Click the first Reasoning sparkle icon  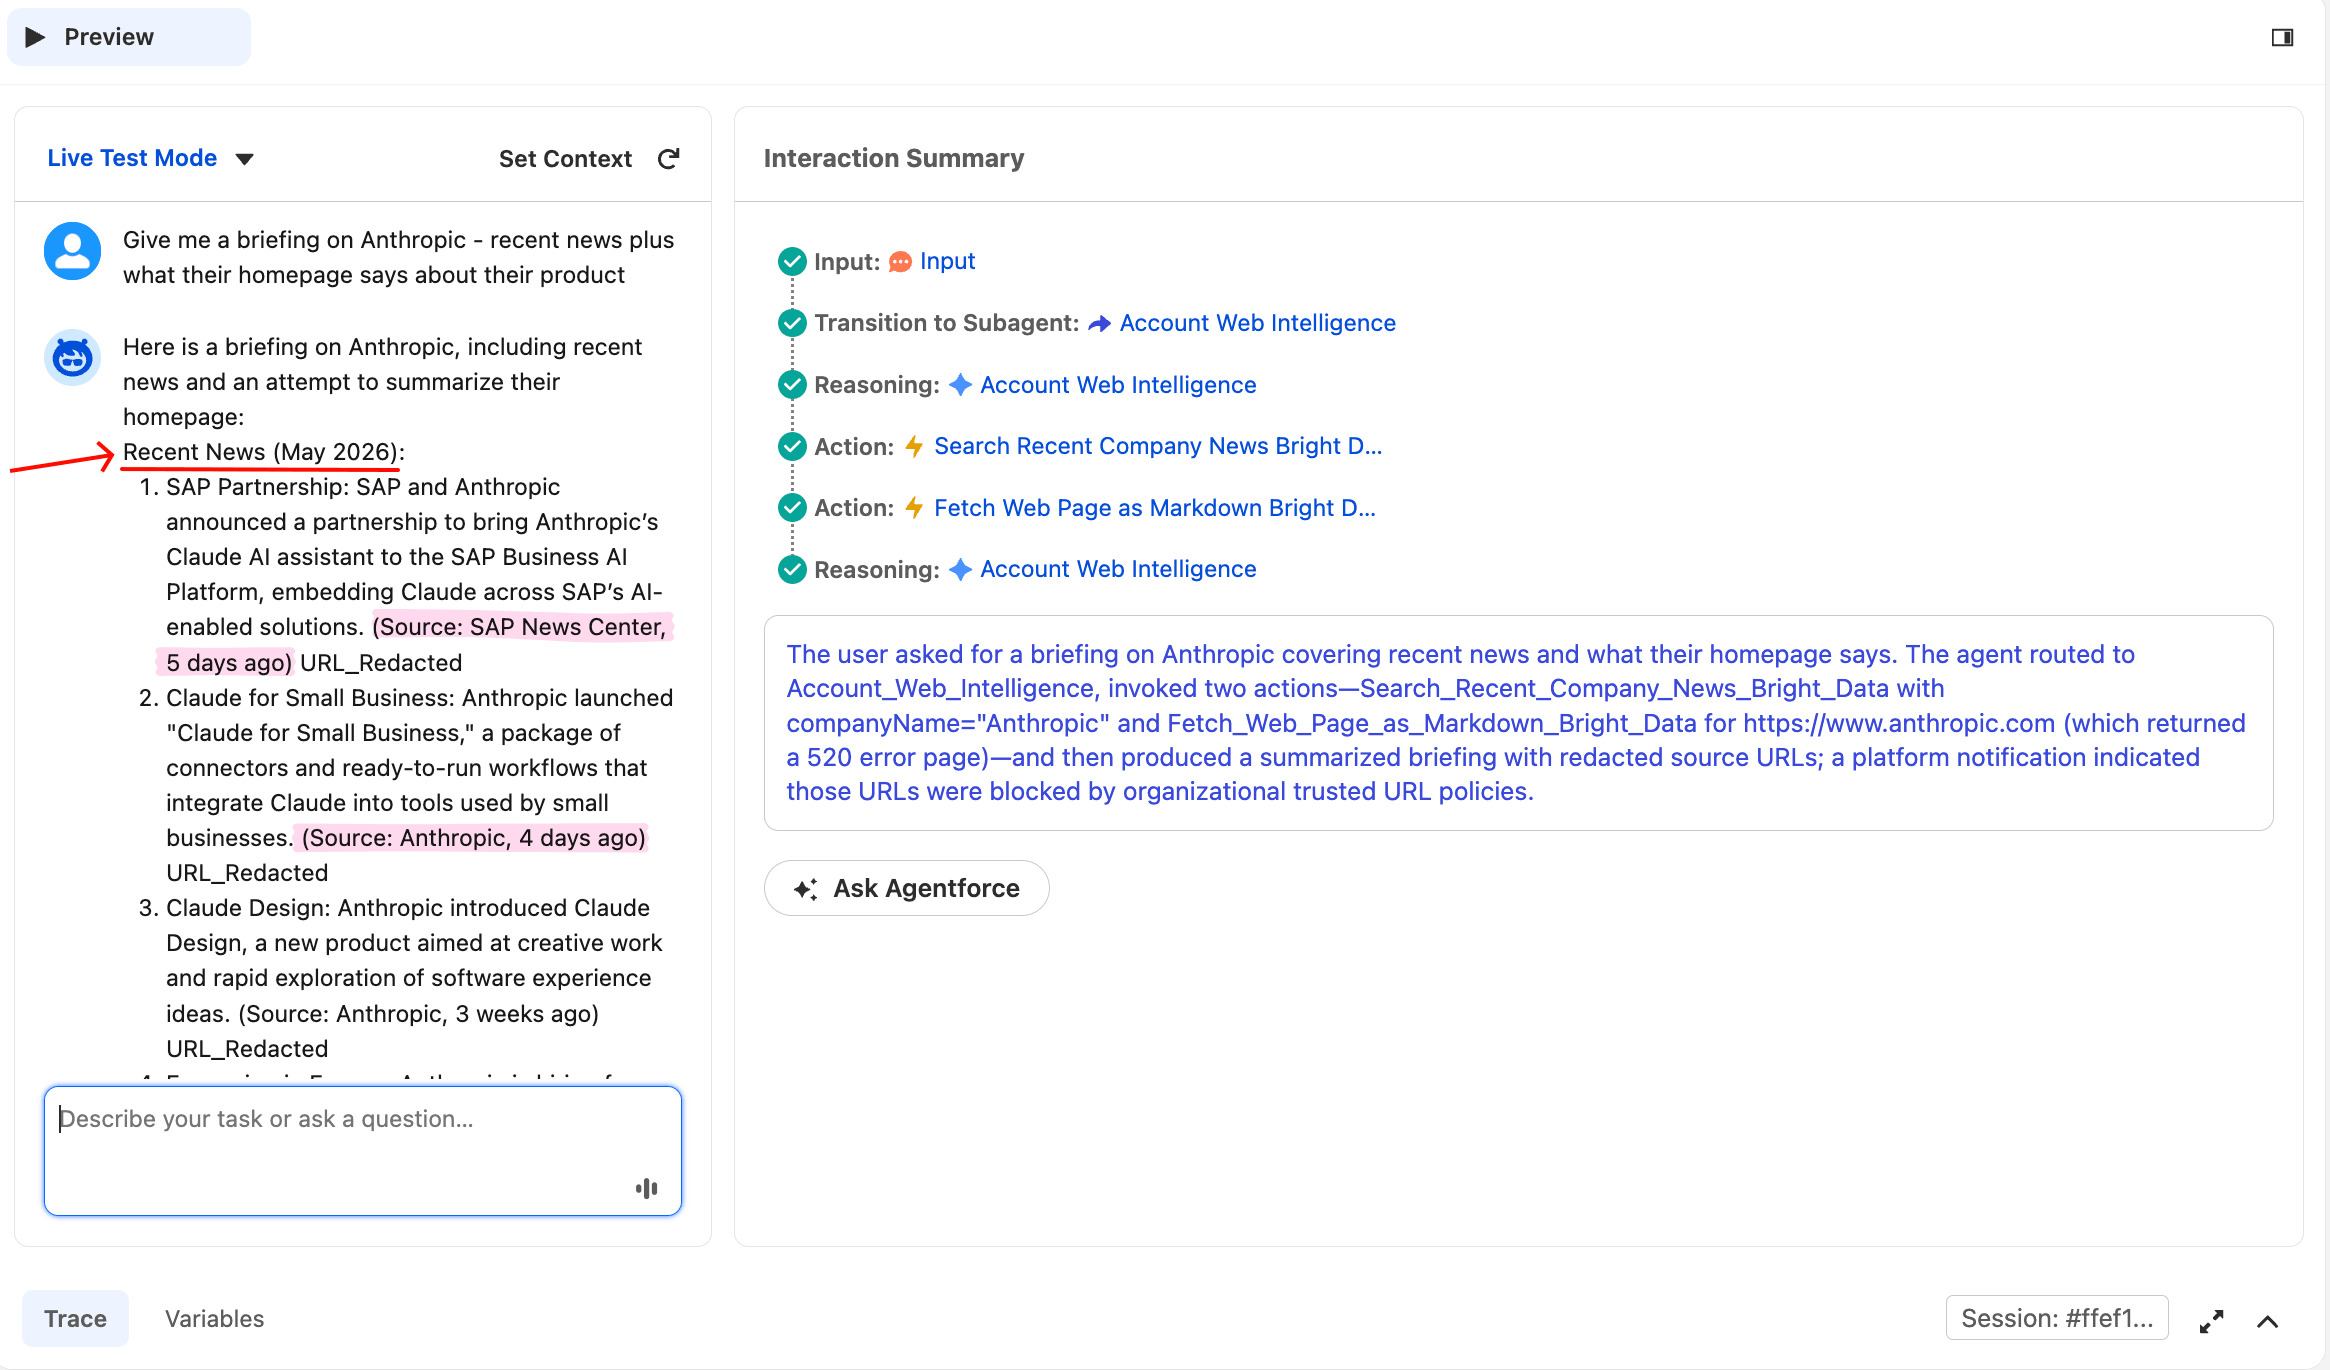pyautogui.click(x=960, y=385)
